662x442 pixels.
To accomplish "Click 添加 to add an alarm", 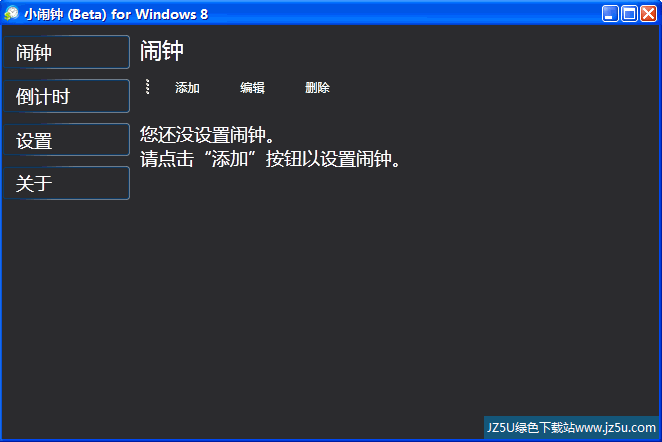I will click(187, 88).
